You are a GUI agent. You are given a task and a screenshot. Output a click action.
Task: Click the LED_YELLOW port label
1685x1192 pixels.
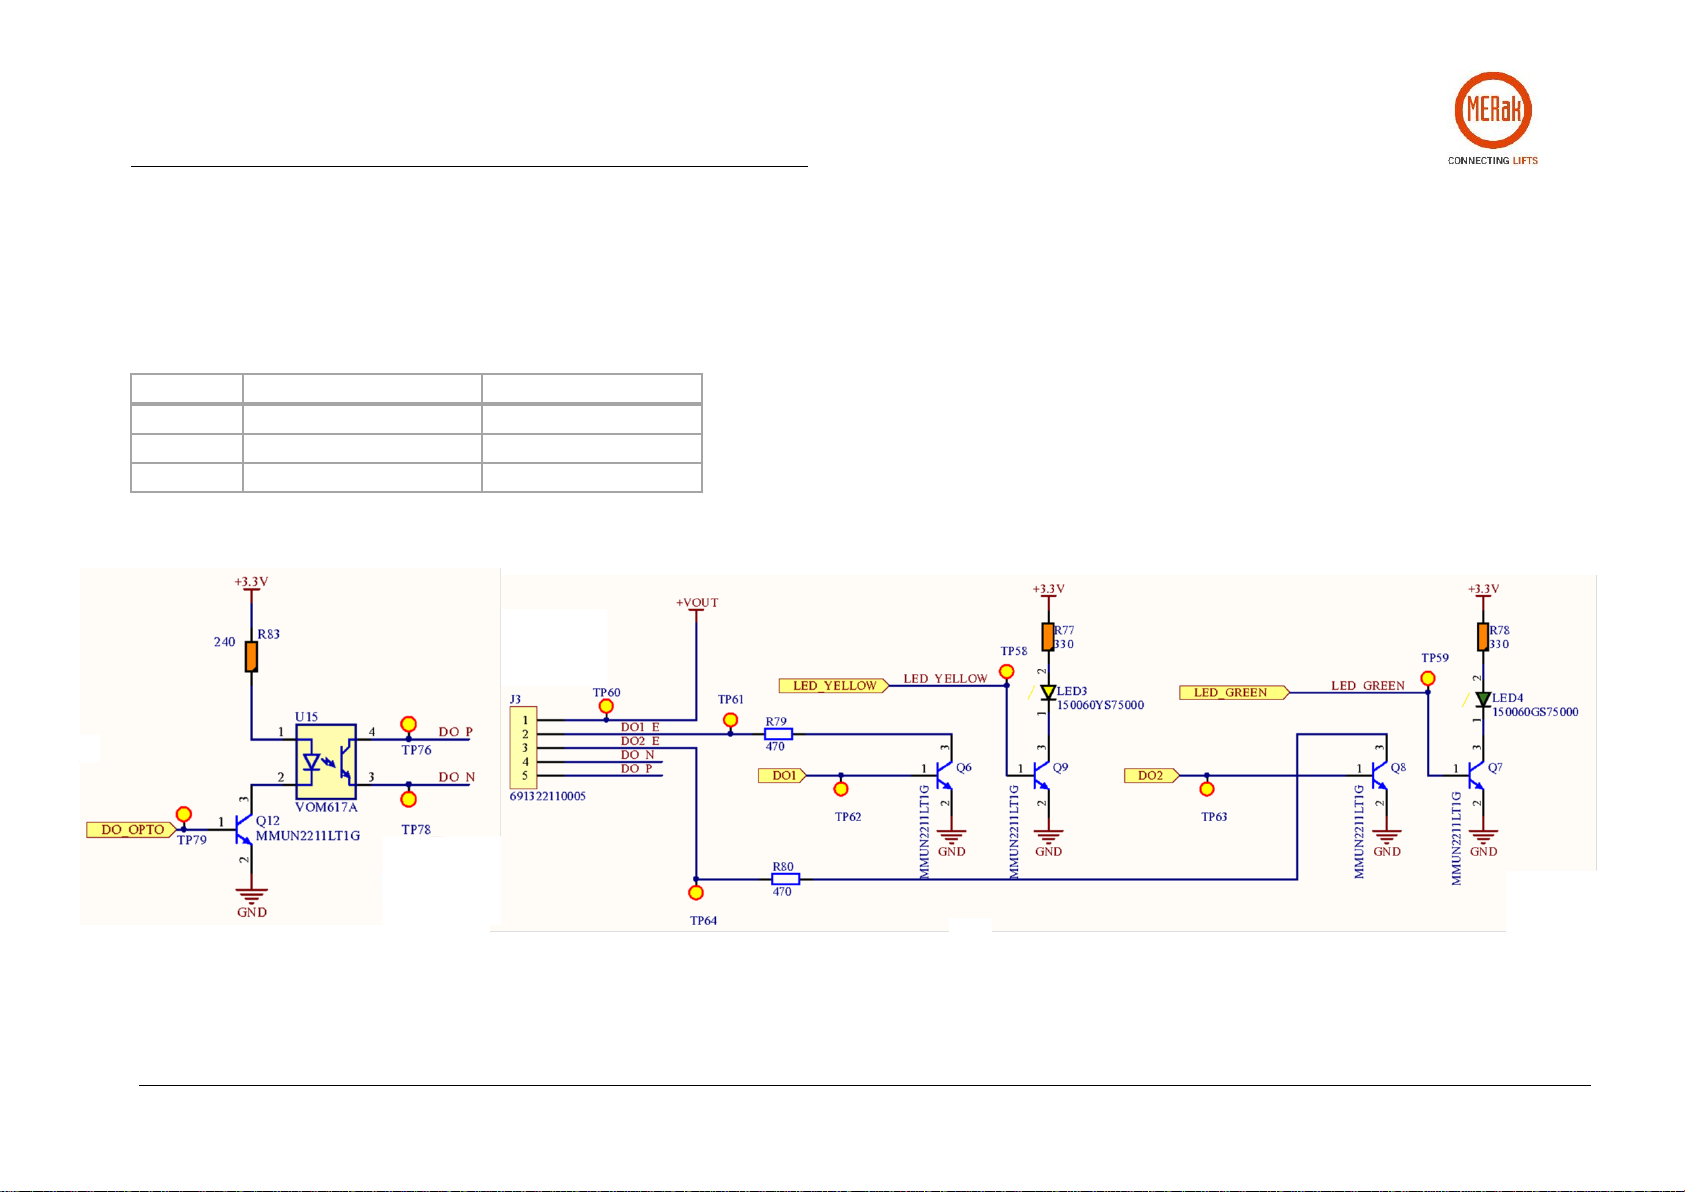pyautogui.click(x=834, y=686)
